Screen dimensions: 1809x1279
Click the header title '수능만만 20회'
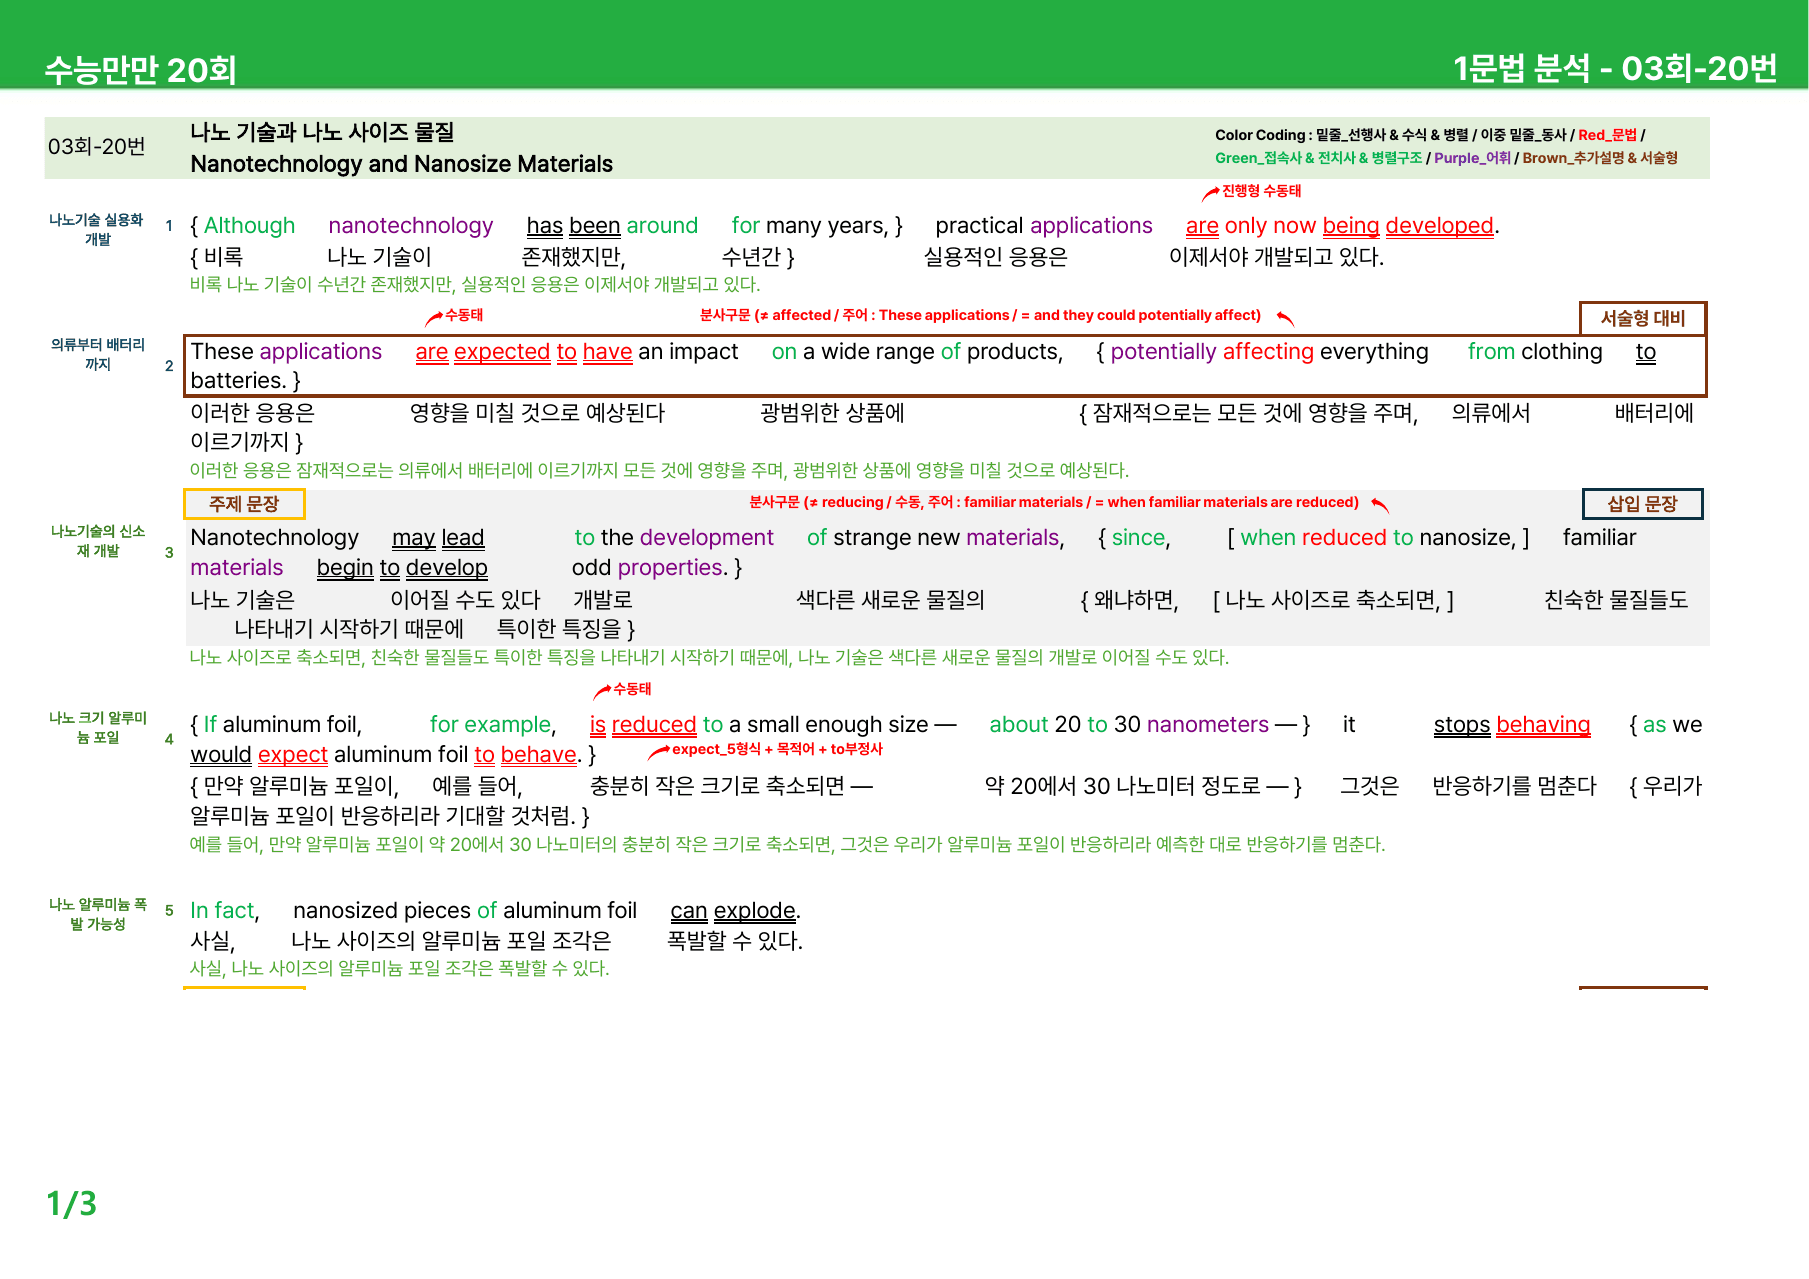pyautogui.click(x=140, y=70)
